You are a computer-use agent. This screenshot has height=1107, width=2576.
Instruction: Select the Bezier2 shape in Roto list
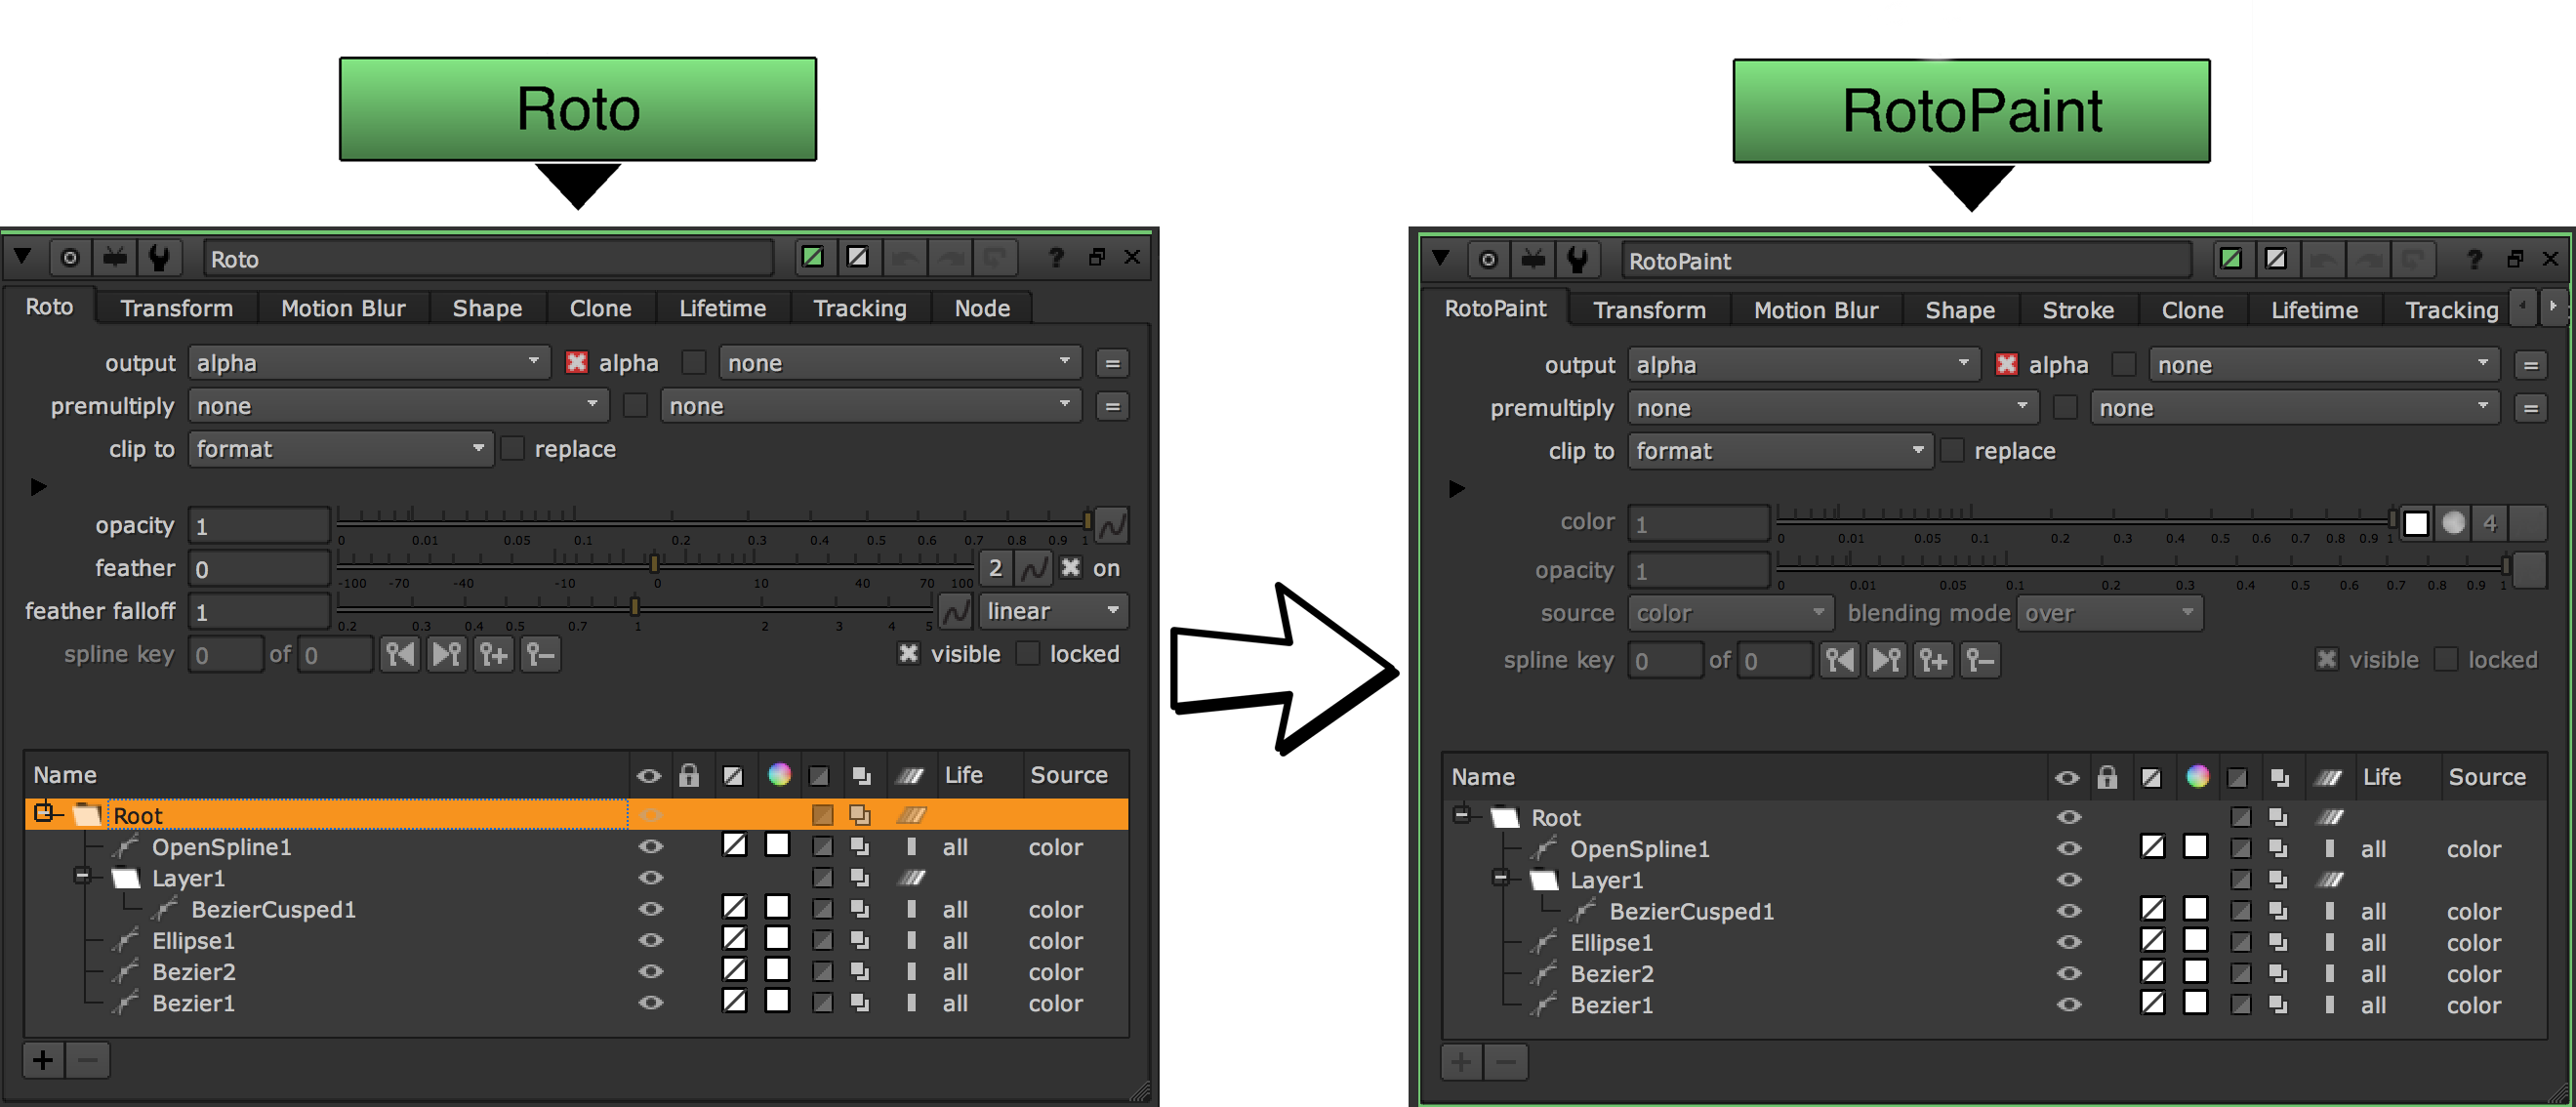coord(194,972)
